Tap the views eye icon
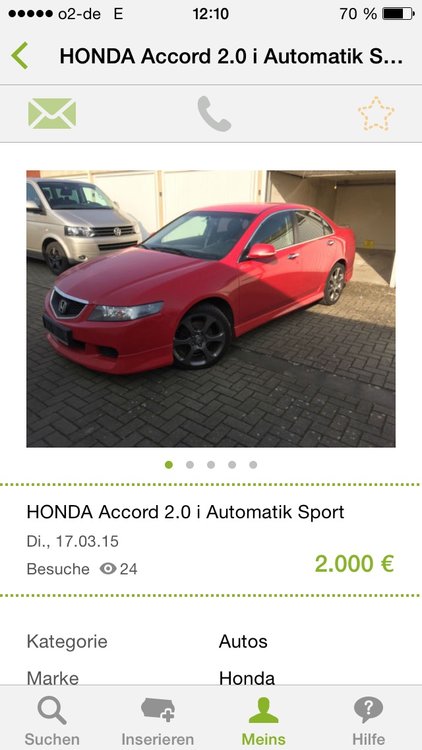 pos(108,569)
